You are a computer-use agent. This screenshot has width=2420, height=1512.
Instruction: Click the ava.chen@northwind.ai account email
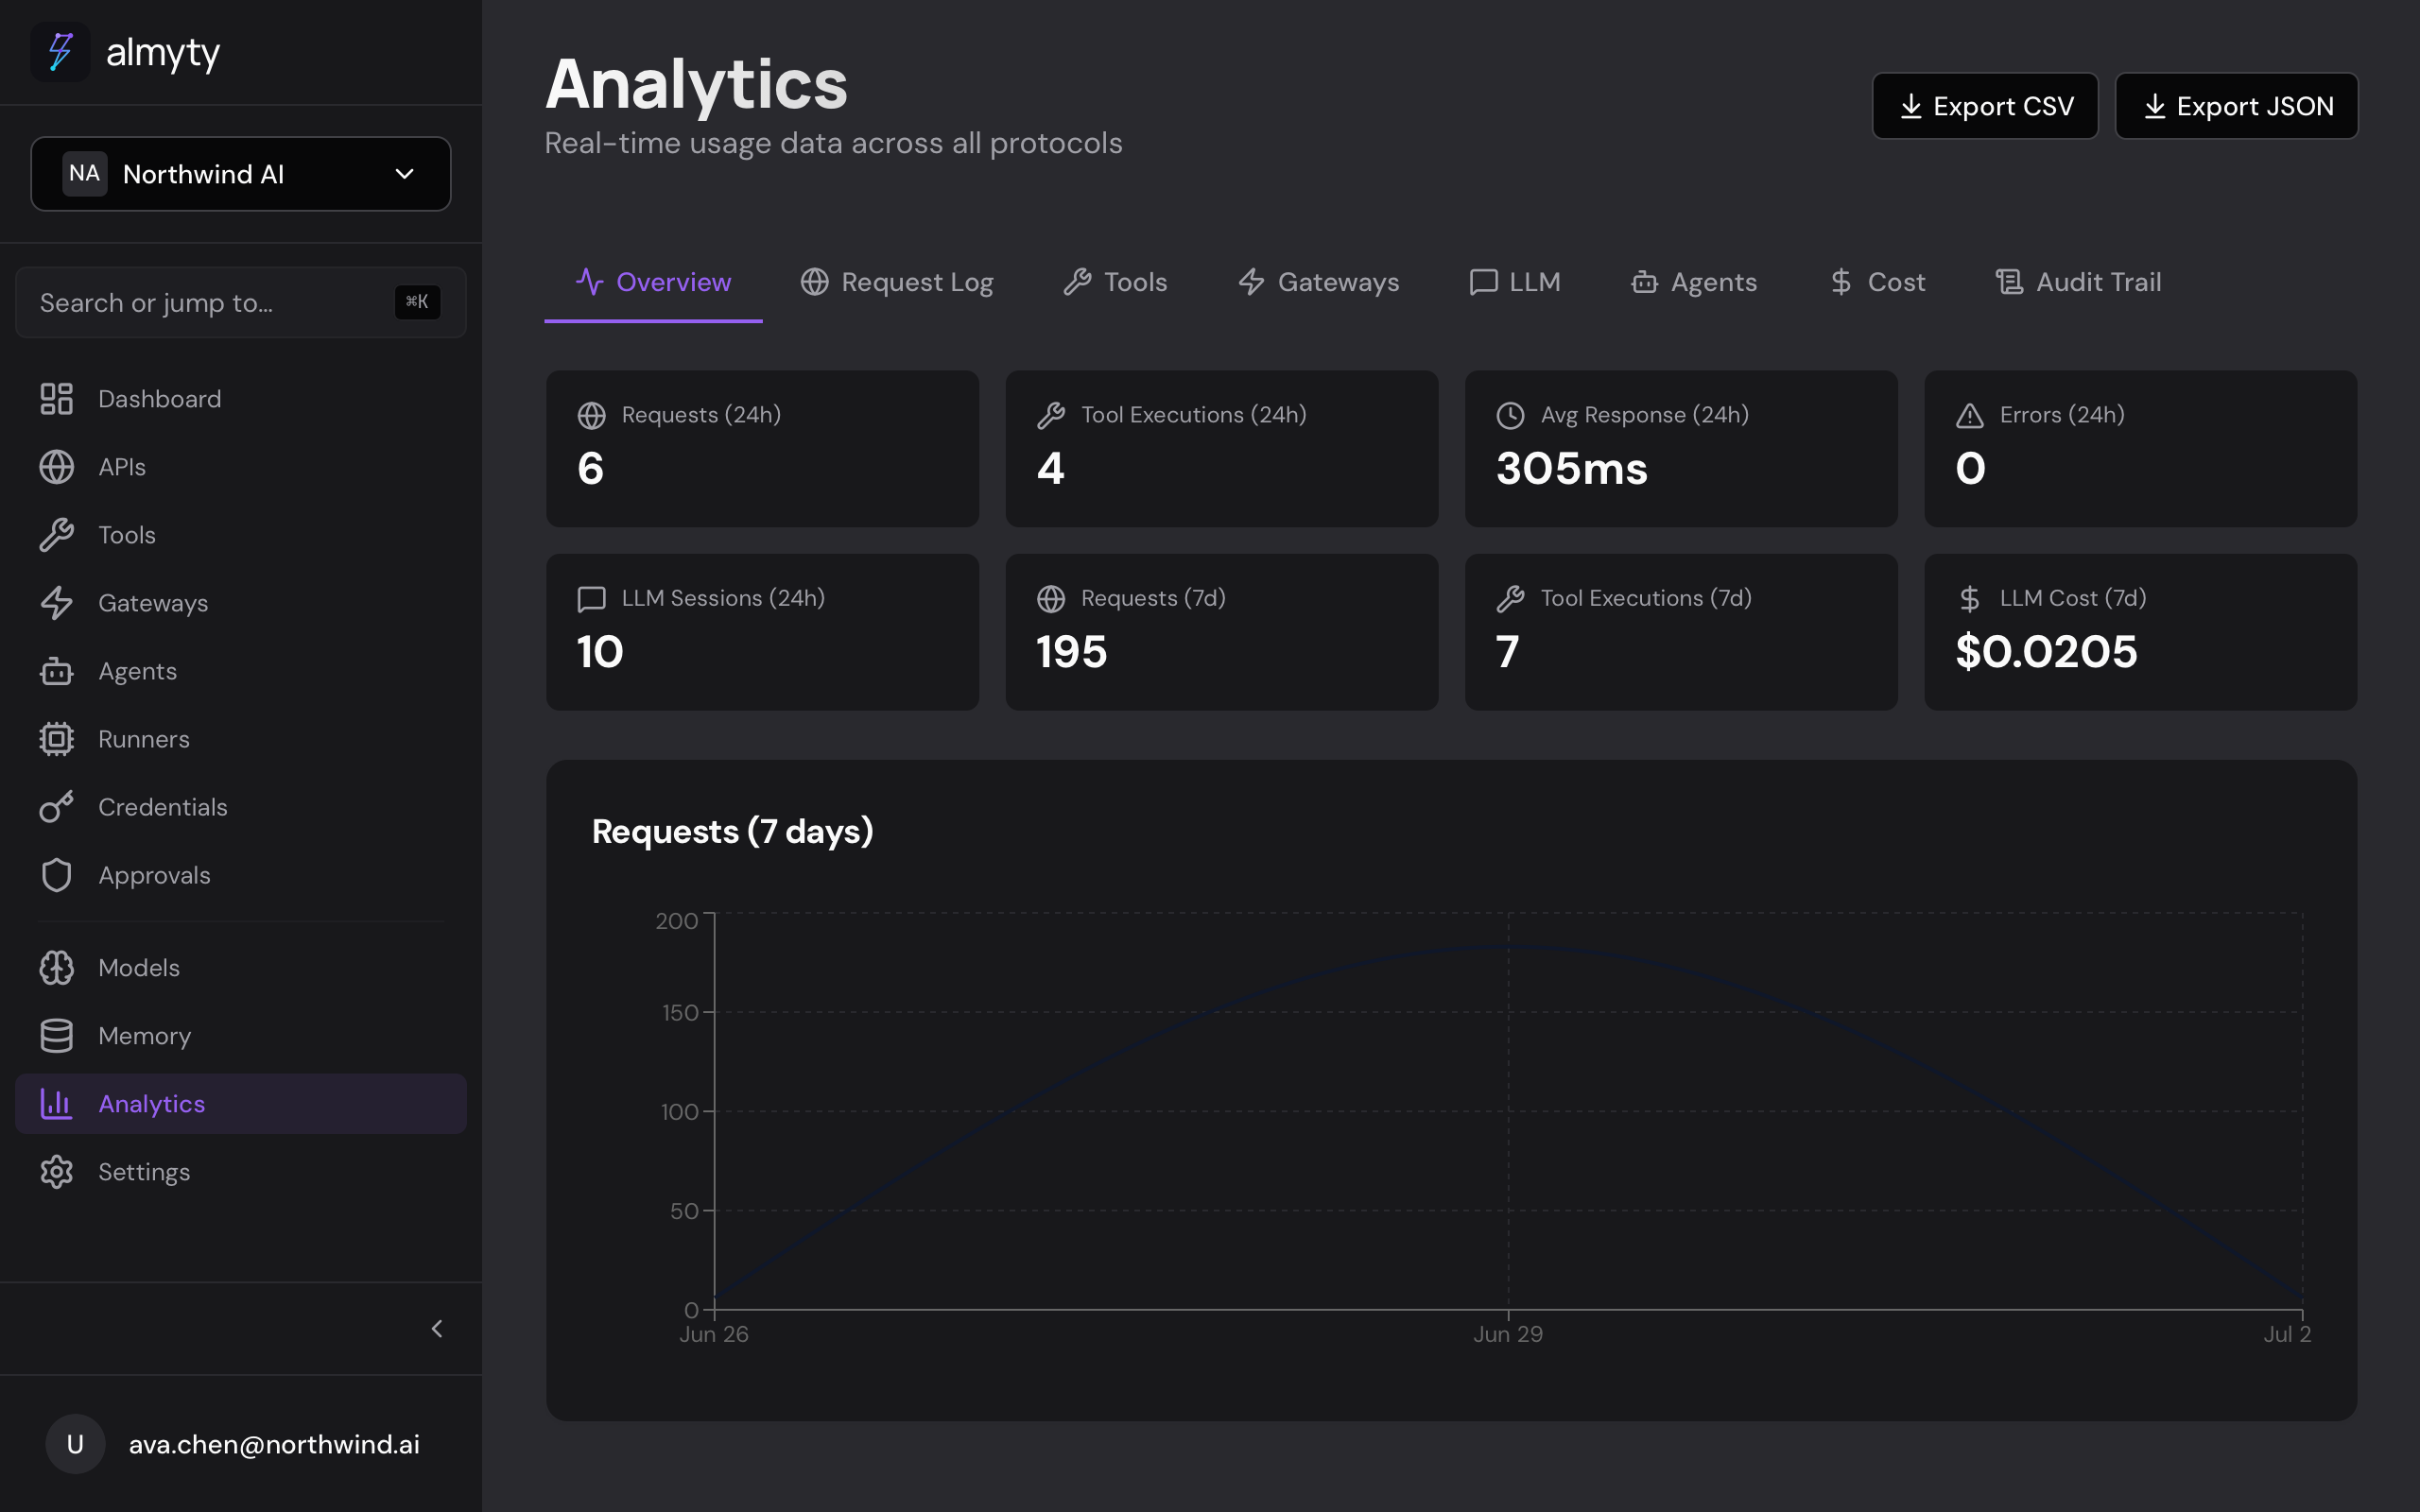pos(274,1444)
